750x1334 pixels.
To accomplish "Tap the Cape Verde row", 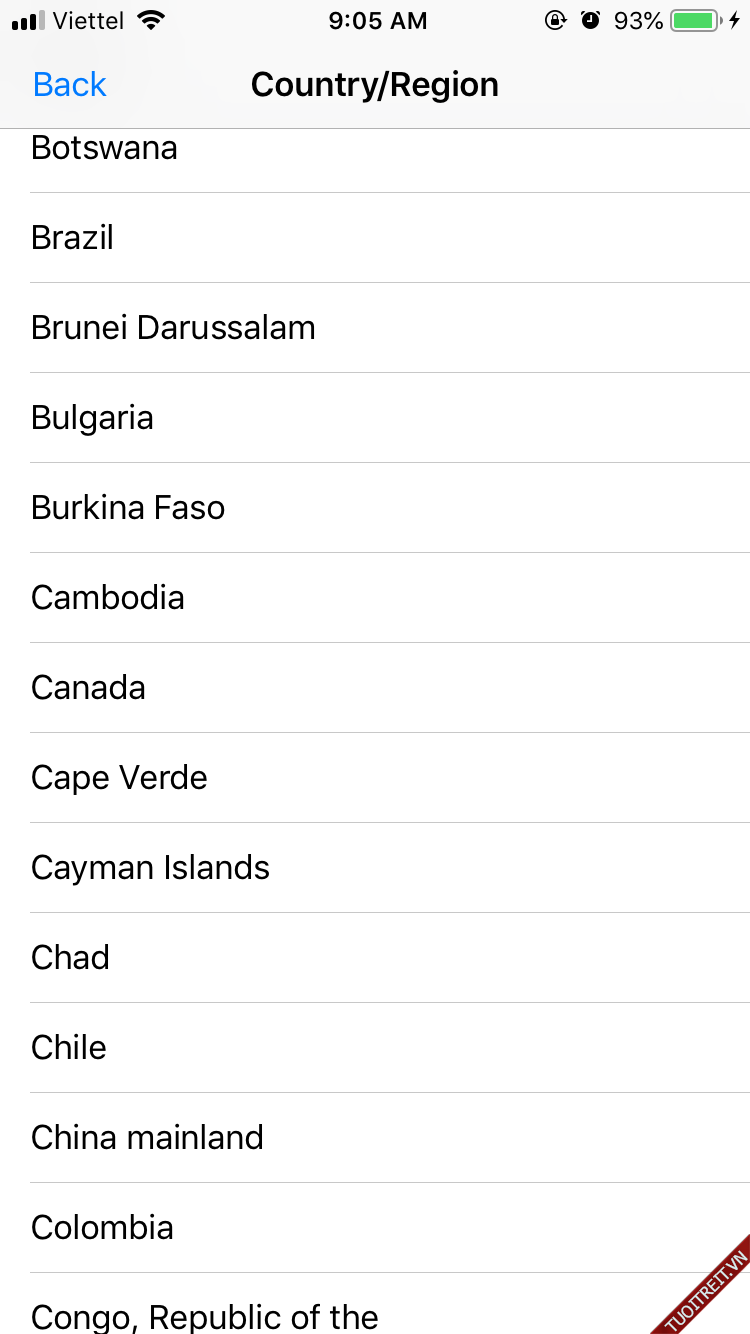I will point(119,778).
